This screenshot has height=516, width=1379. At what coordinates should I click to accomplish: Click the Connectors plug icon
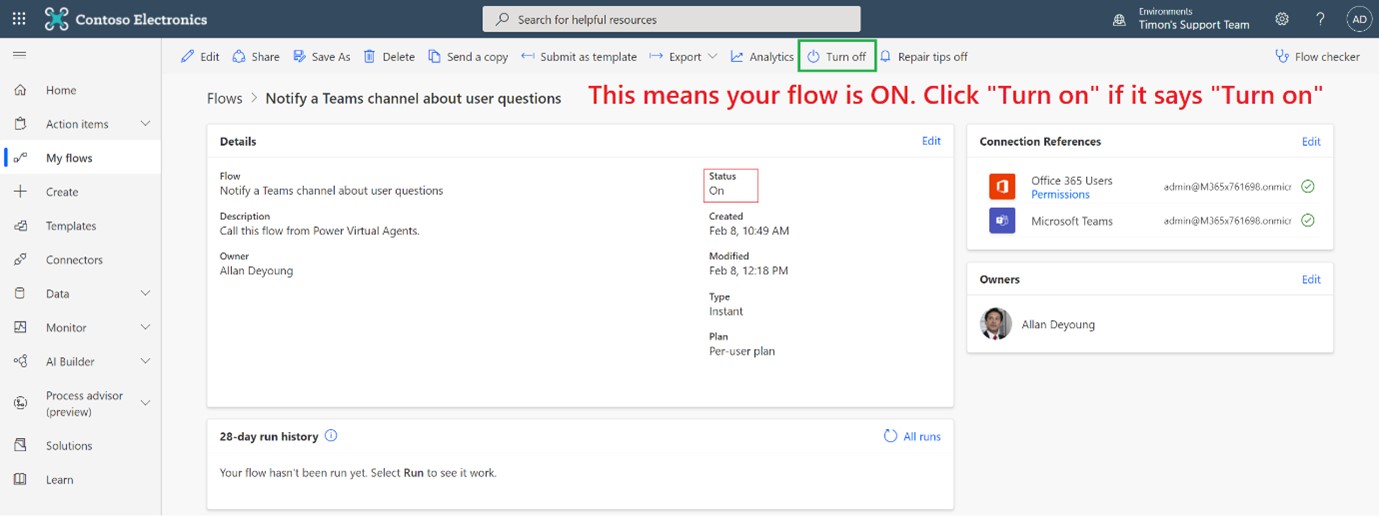20,260
